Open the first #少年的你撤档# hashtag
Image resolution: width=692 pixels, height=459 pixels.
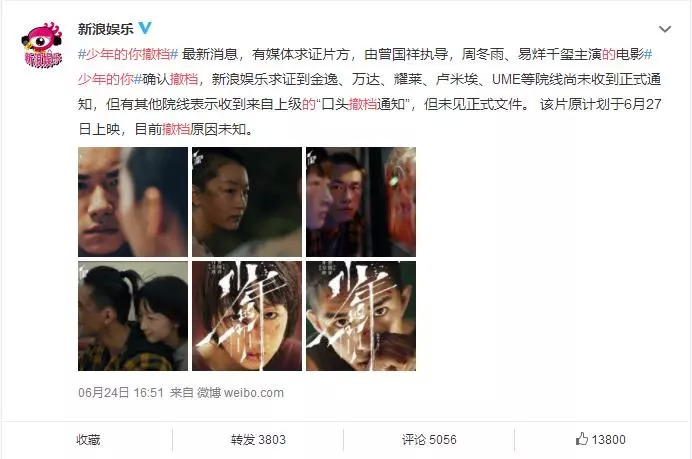(128, 54)
